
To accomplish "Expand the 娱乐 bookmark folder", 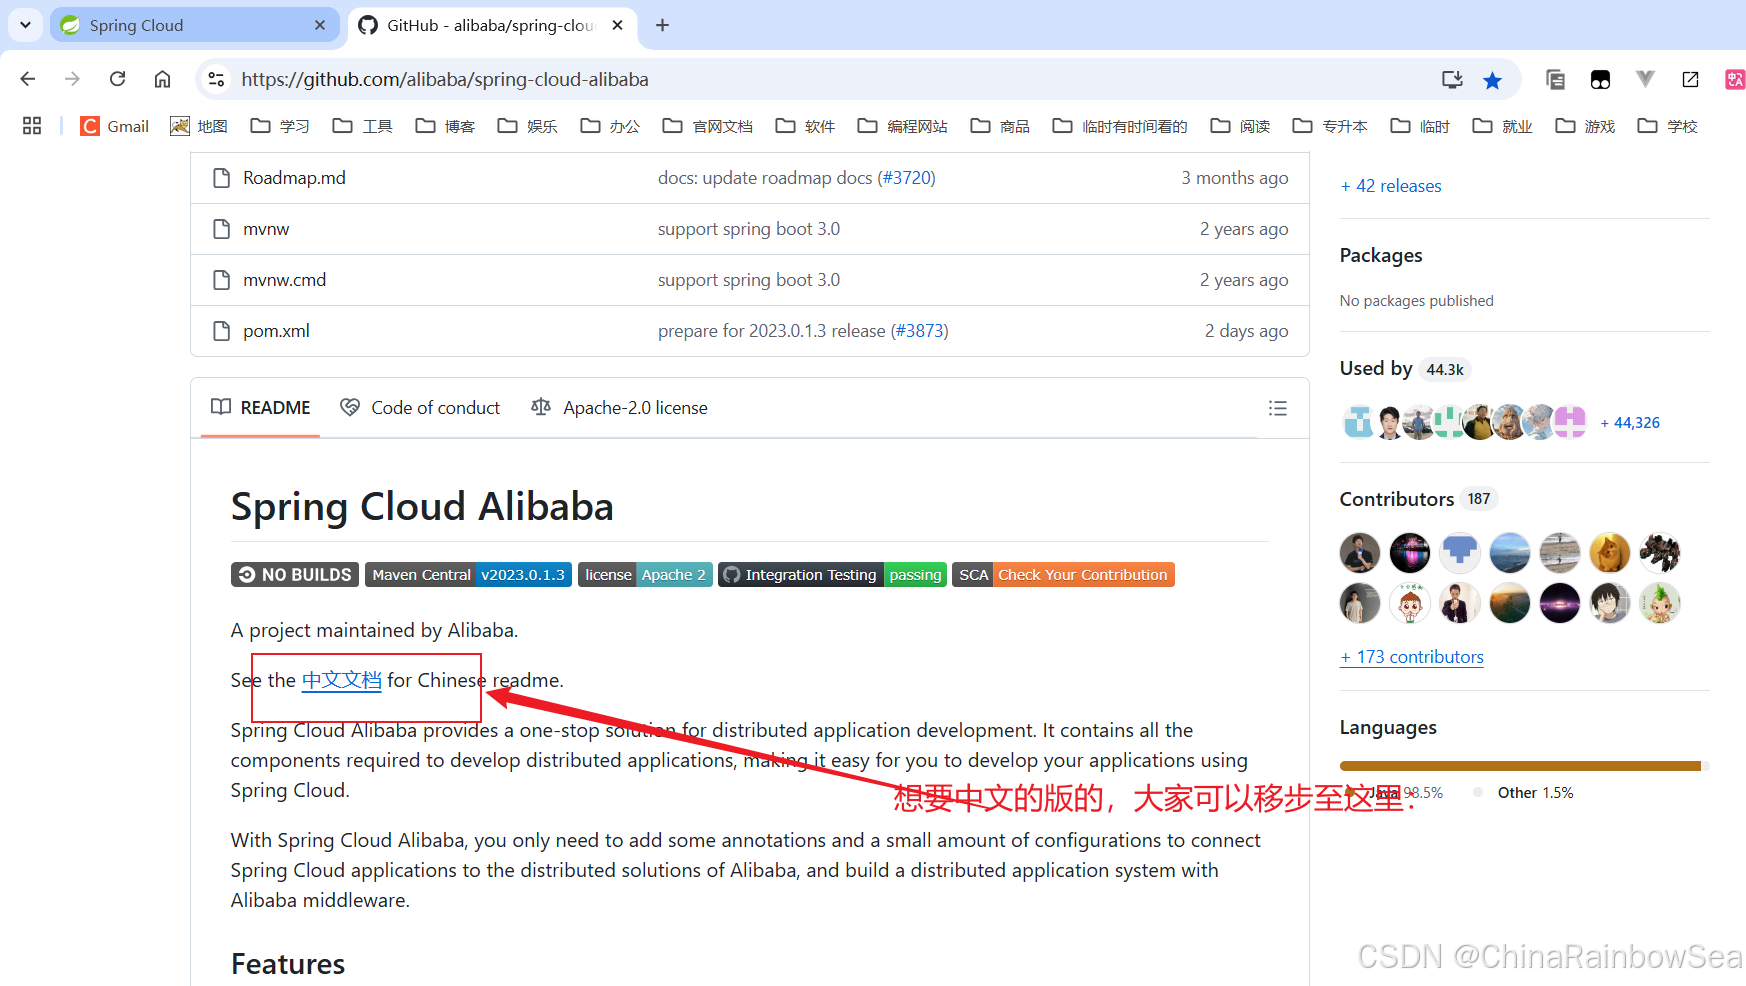I will point(527,126).
